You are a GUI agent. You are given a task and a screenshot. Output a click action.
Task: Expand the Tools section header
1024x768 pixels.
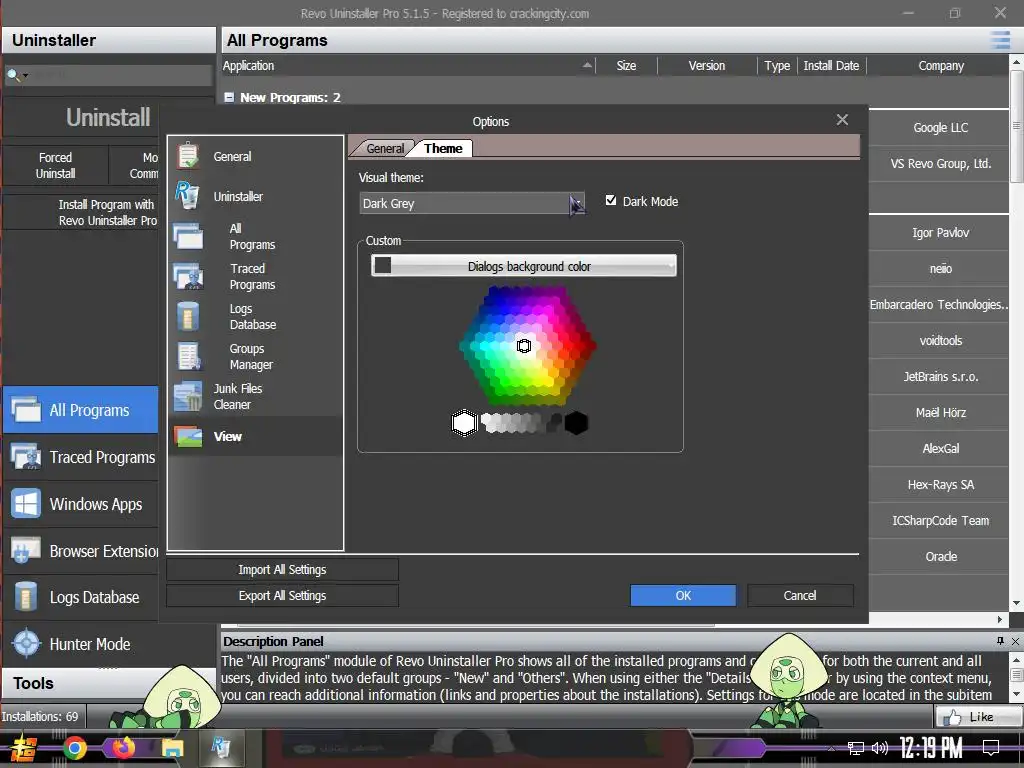click(108, 683)
